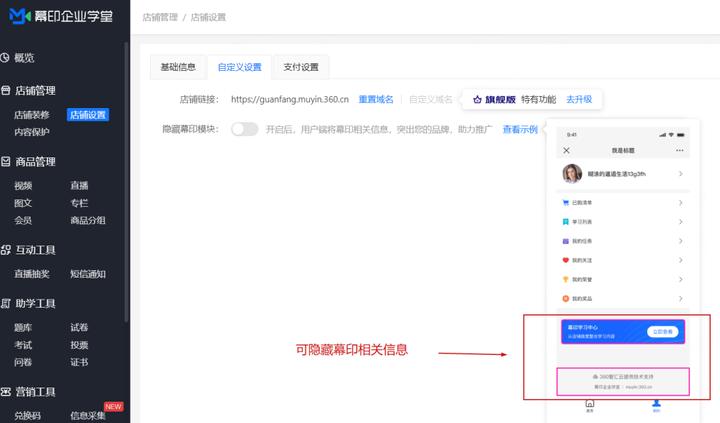Click the orange badge icon in preview

[566, 299]
